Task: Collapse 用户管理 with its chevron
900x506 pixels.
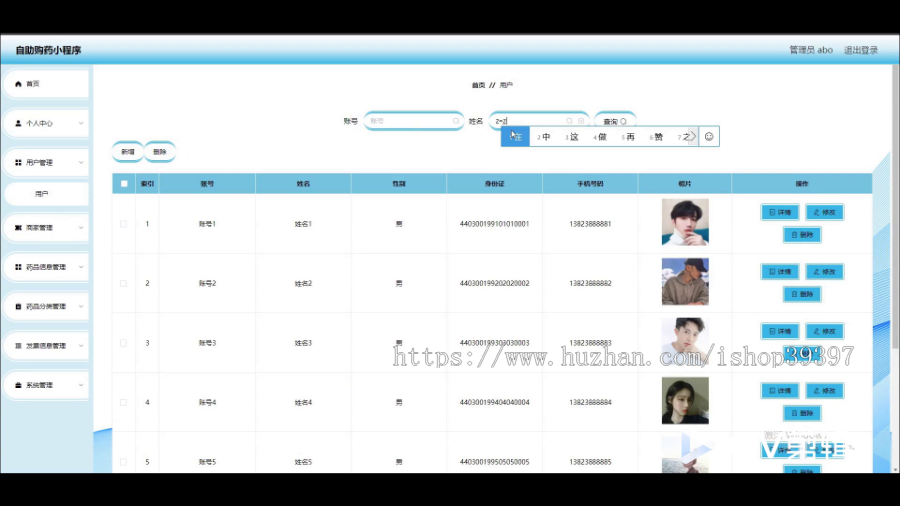Action: click(x=81, y=162)
